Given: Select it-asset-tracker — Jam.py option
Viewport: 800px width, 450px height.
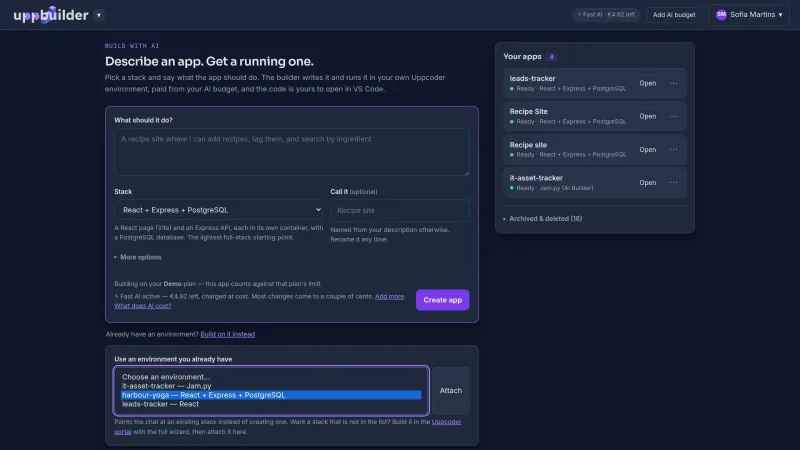Looking at the screenshot, I should 271,386.
